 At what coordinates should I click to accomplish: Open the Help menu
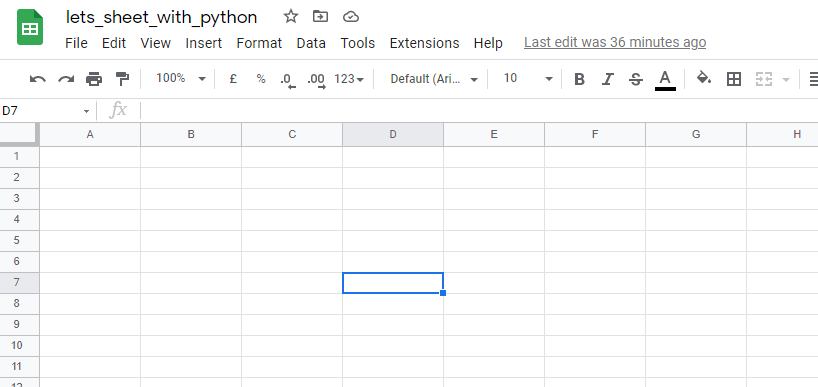click(488, 43)
